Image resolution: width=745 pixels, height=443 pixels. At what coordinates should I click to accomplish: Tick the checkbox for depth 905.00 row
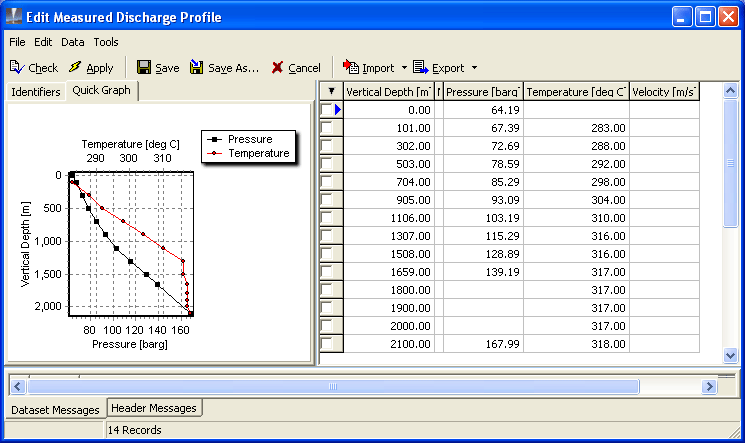click(x=327, y=200)
